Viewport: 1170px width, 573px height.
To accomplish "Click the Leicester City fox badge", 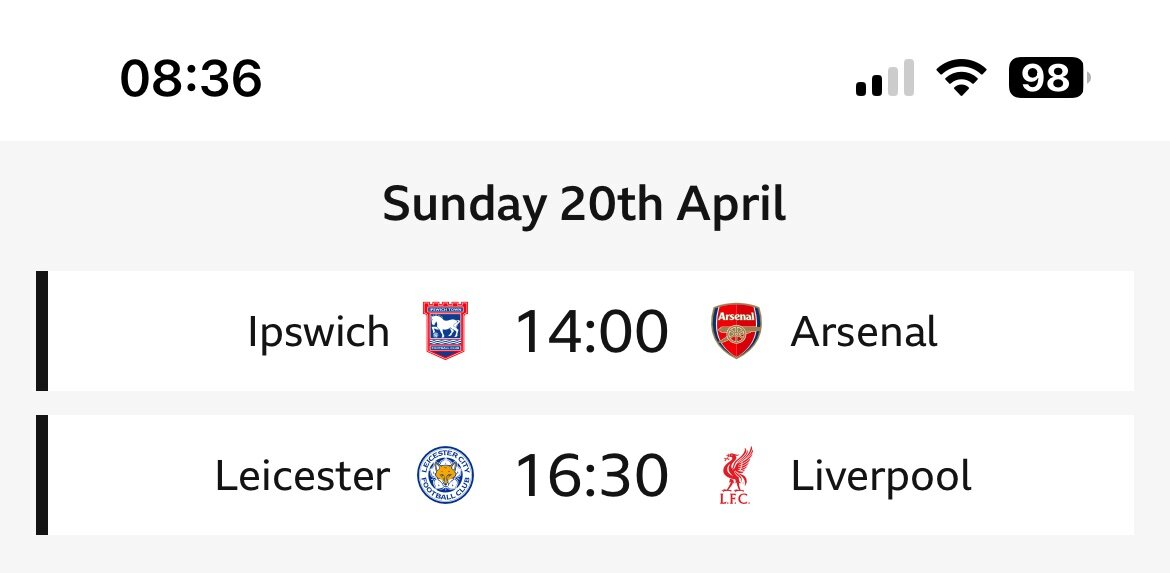I will tap(445, 475).
